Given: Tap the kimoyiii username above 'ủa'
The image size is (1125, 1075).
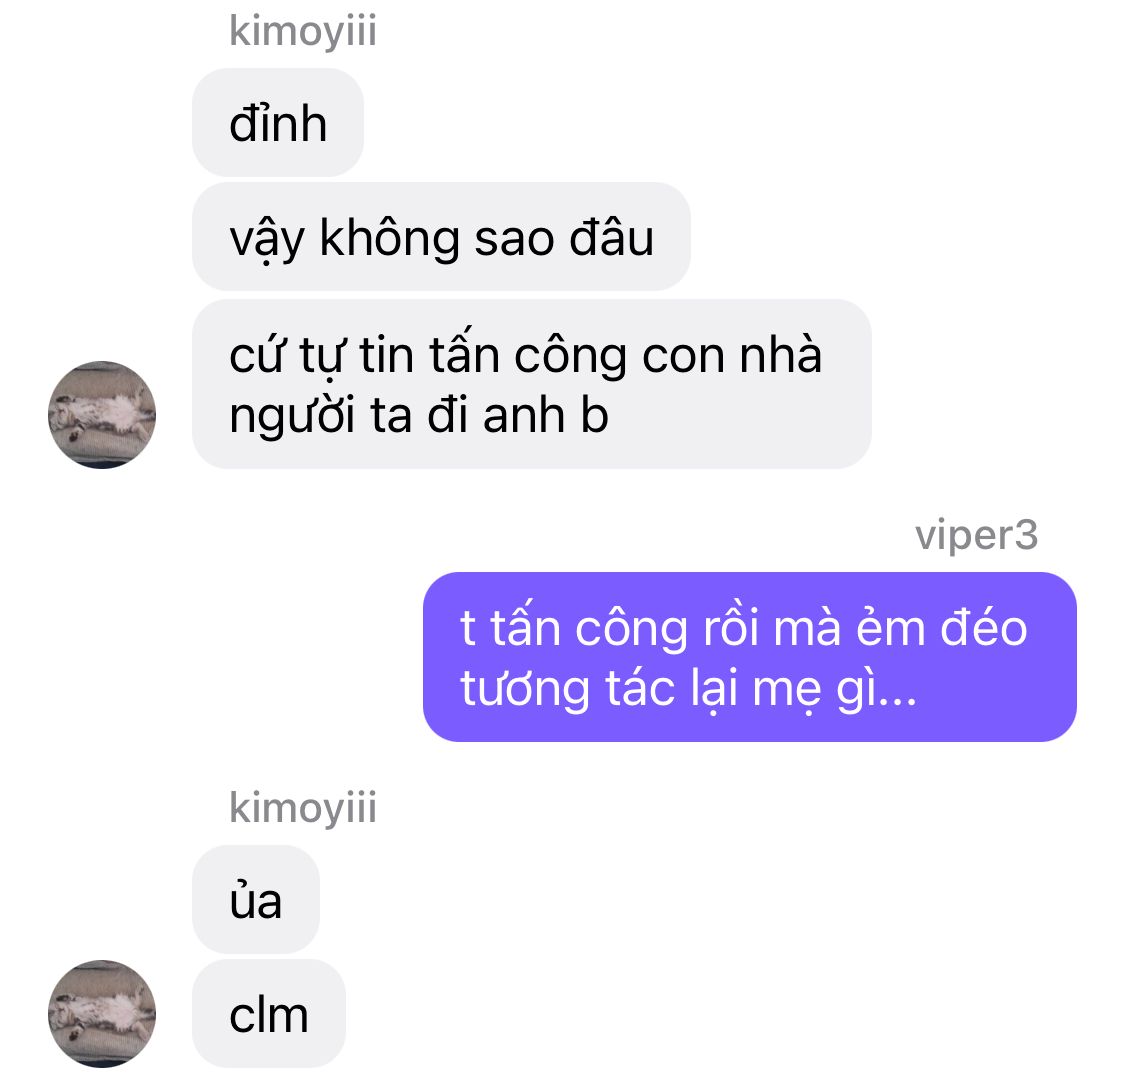Looking at the screenshot, I should [x=303, y=809].
